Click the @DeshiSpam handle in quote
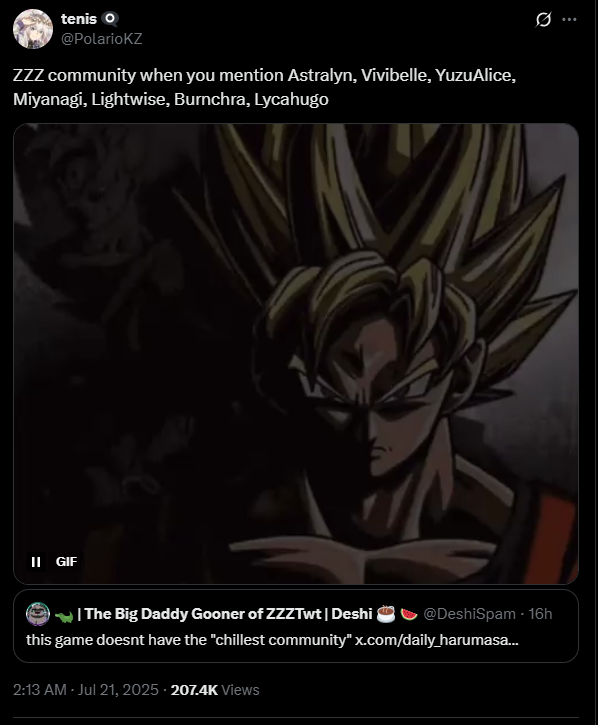598x725 pixels. pyautogui.click(x=469, y=614)
